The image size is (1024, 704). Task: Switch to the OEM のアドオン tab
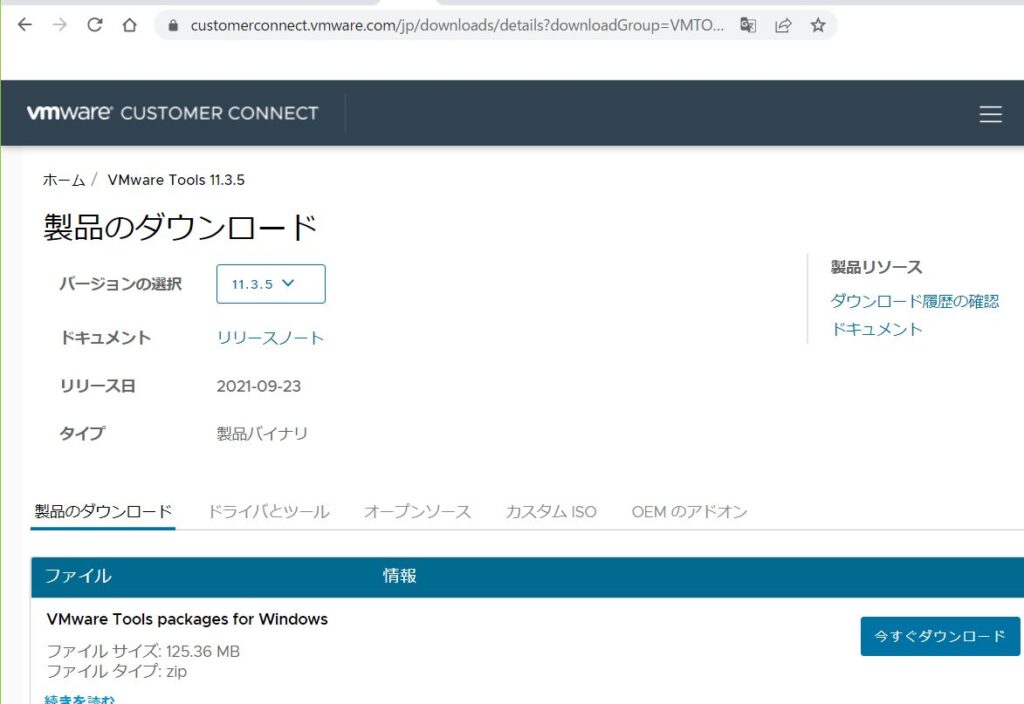(x=688, y=511)
